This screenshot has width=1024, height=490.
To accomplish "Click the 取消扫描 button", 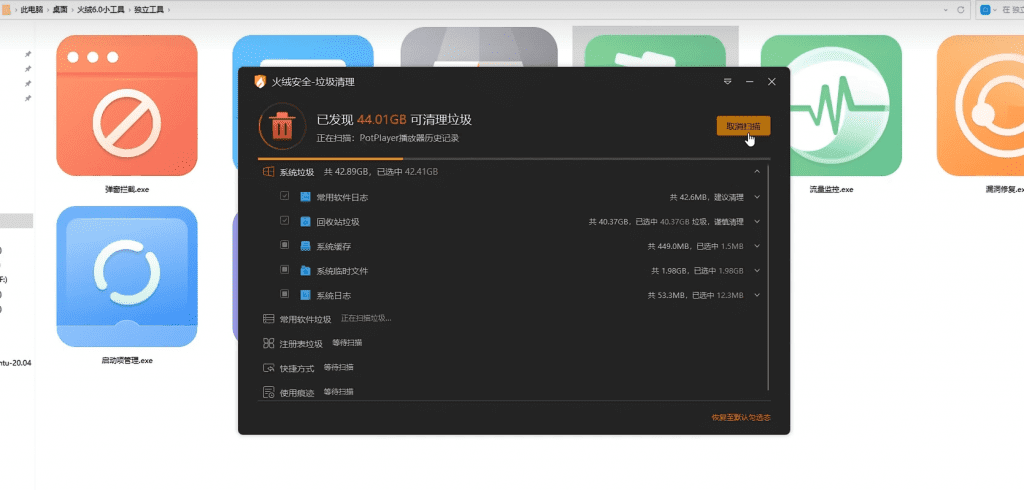I will pyautogui.click(x=743, y=126).
